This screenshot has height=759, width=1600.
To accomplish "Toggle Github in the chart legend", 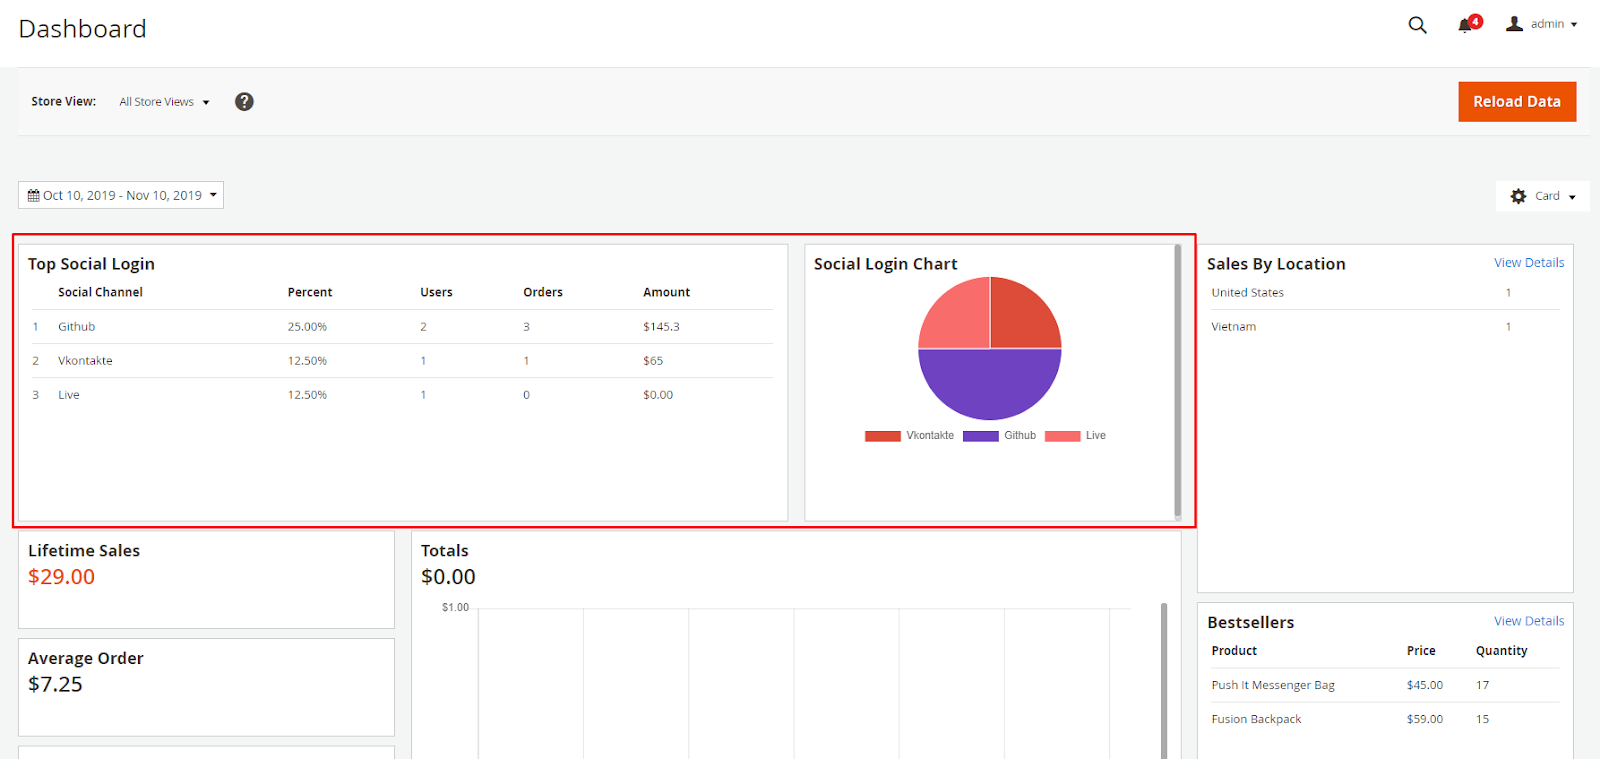I will (x=999, y=436).
